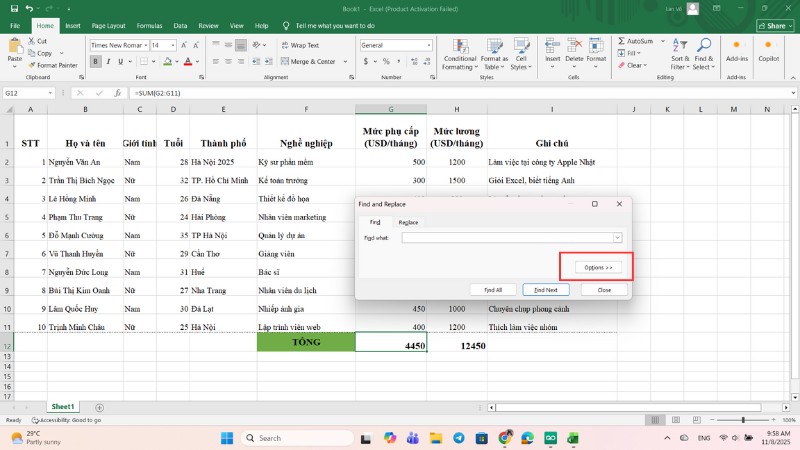Viewport: 800px width, 450px height.
Task: Click the Save icon in the title bar
Action: click(x=12, y=8)
